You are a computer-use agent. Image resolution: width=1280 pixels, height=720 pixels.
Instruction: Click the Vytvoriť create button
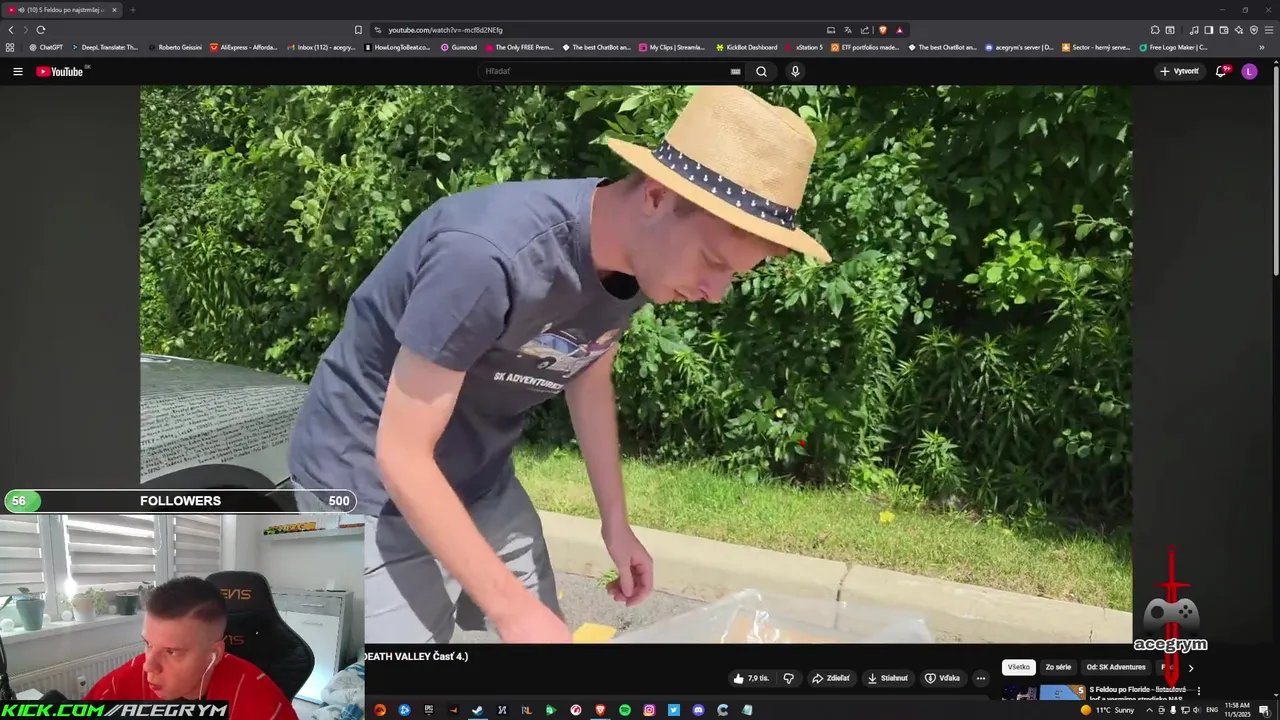[x=1179, y=71]
